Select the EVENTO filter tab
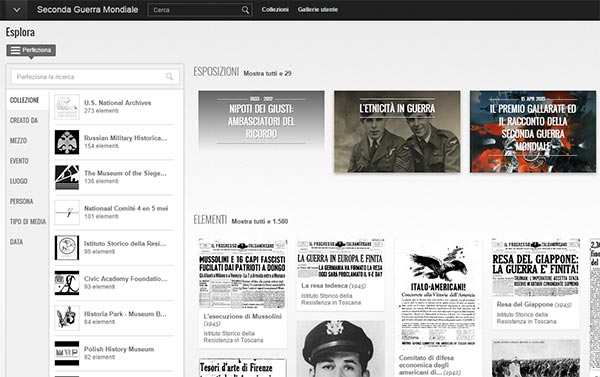The height and width of the screenshot is (377, 600). (x=19, y=161)
